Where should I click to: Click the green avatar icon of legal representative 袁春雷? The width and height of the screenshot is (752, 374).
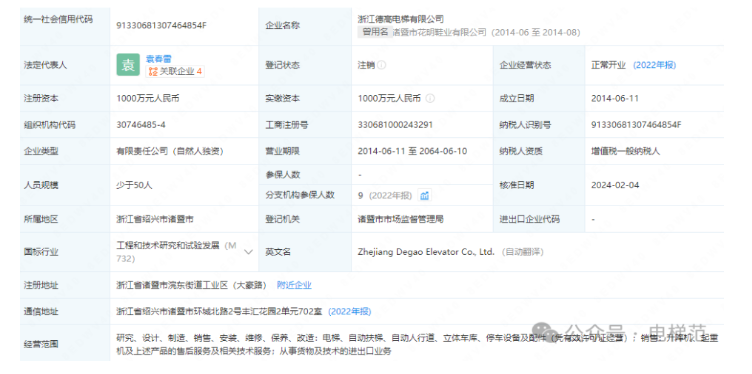(x=128, y=65)
